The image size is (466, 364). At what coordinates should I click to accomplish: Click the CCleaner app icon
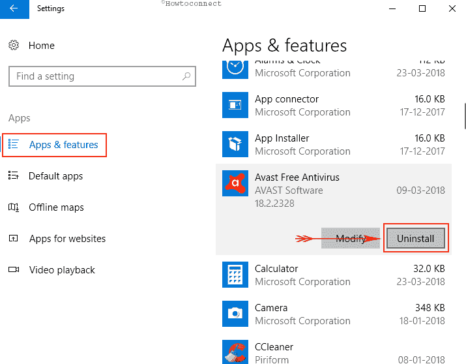[235, 352]
